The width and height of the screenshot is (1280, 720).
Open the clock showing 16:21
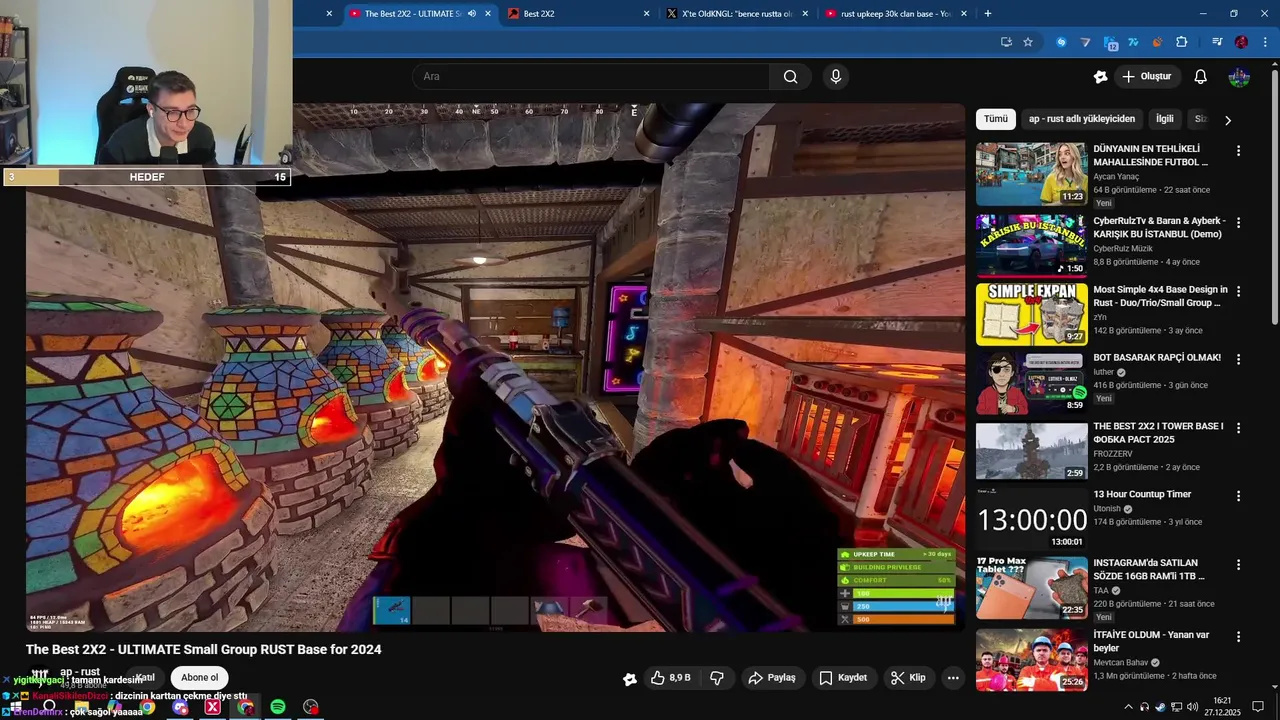coord(1223,707)
